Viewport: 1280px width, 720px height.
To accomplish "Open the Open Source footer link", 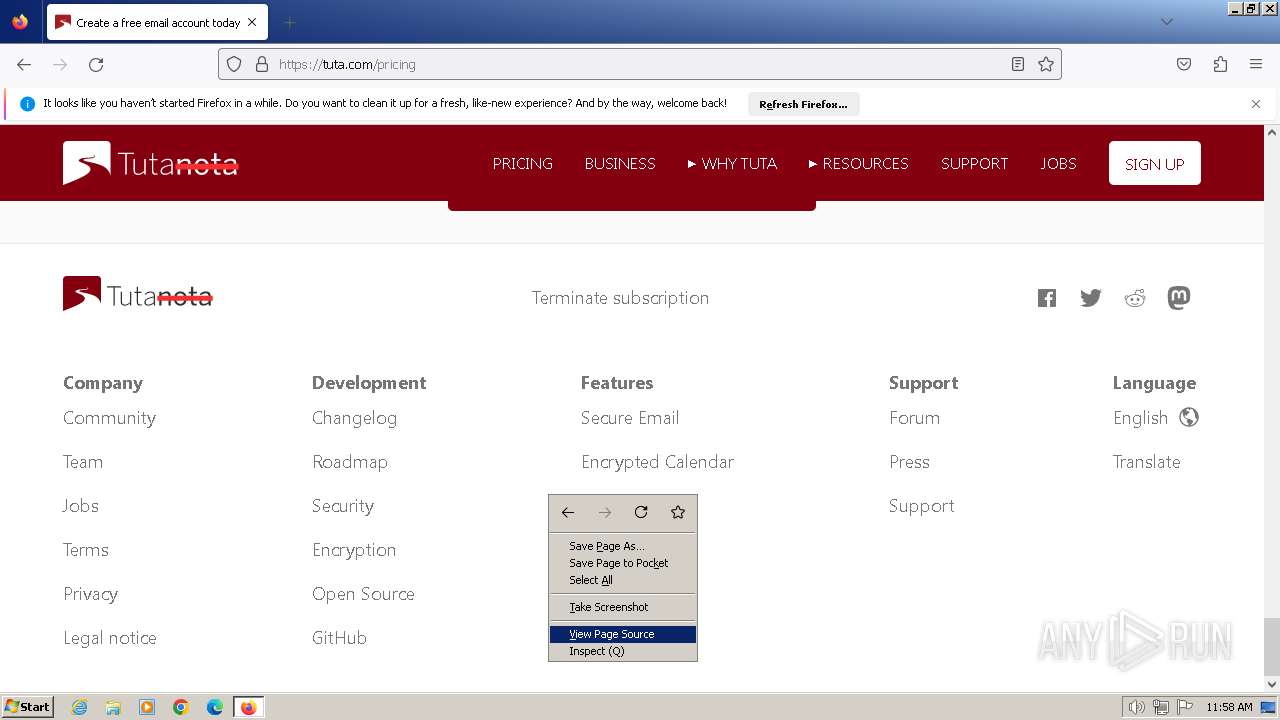I will [363, 594].
